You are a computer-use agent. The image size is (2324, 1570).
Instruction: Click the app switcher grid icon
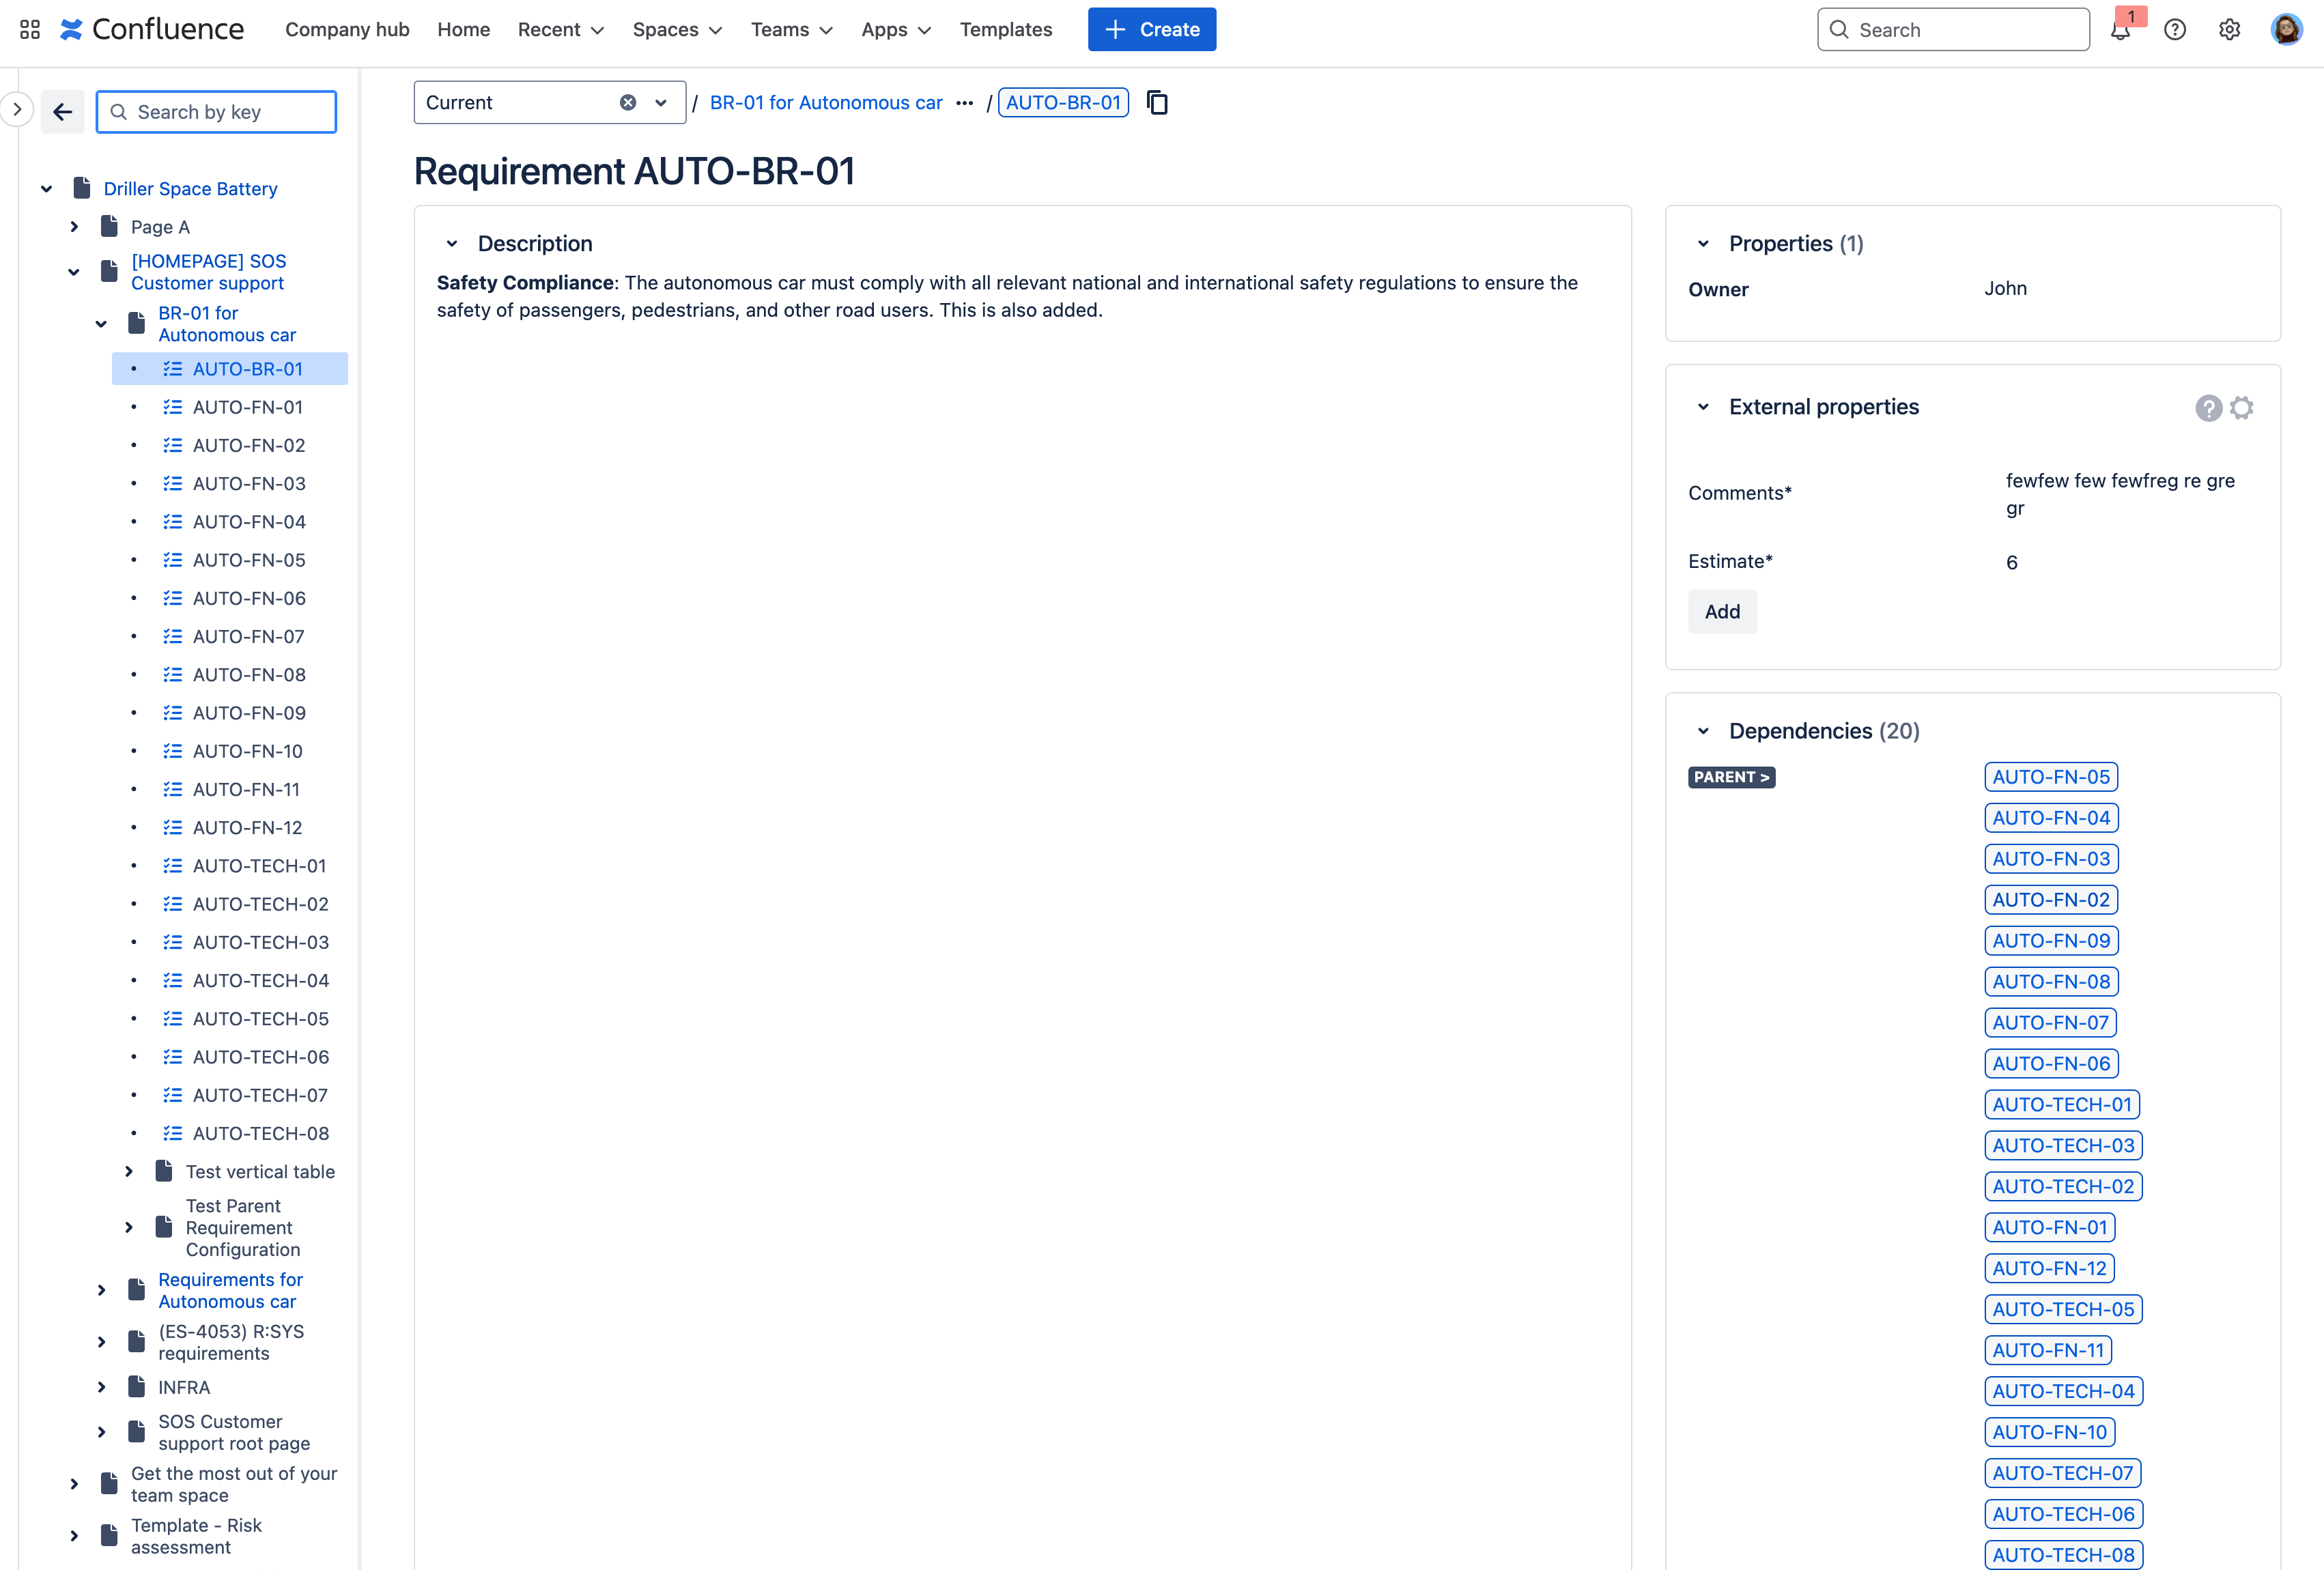[x=30, y=30]
